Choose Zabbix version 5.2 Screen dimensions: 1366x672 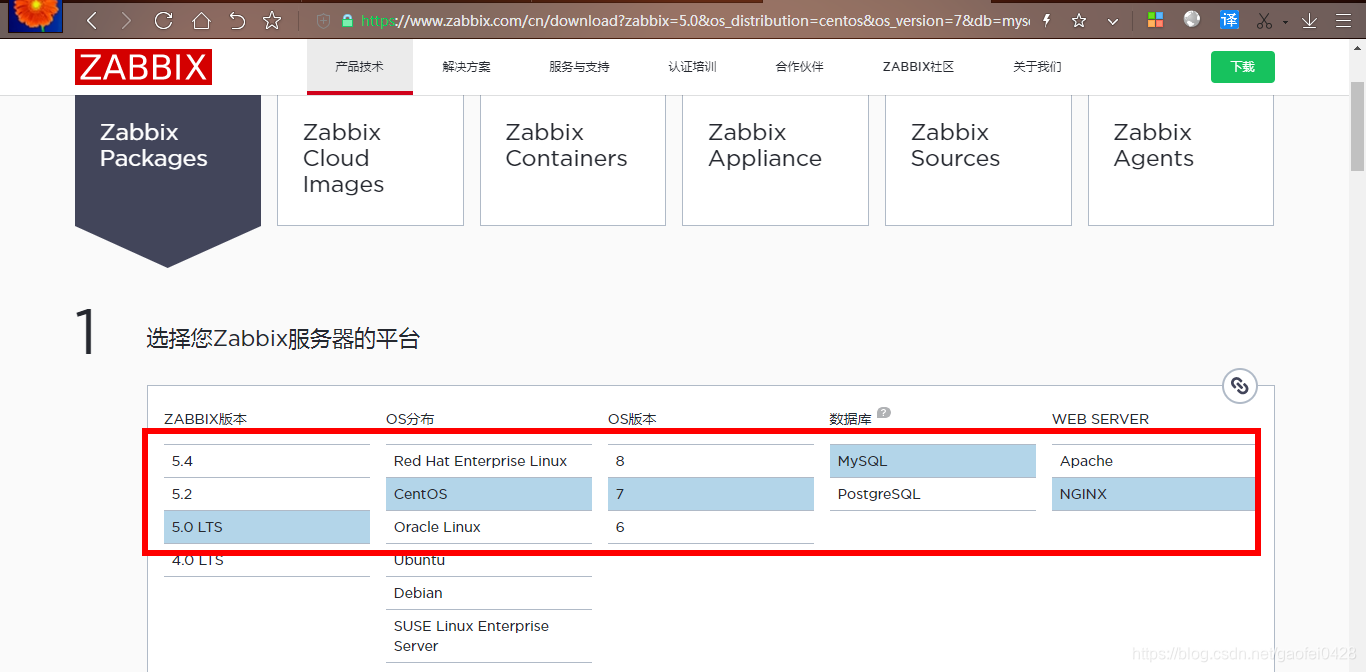(267, 494)
